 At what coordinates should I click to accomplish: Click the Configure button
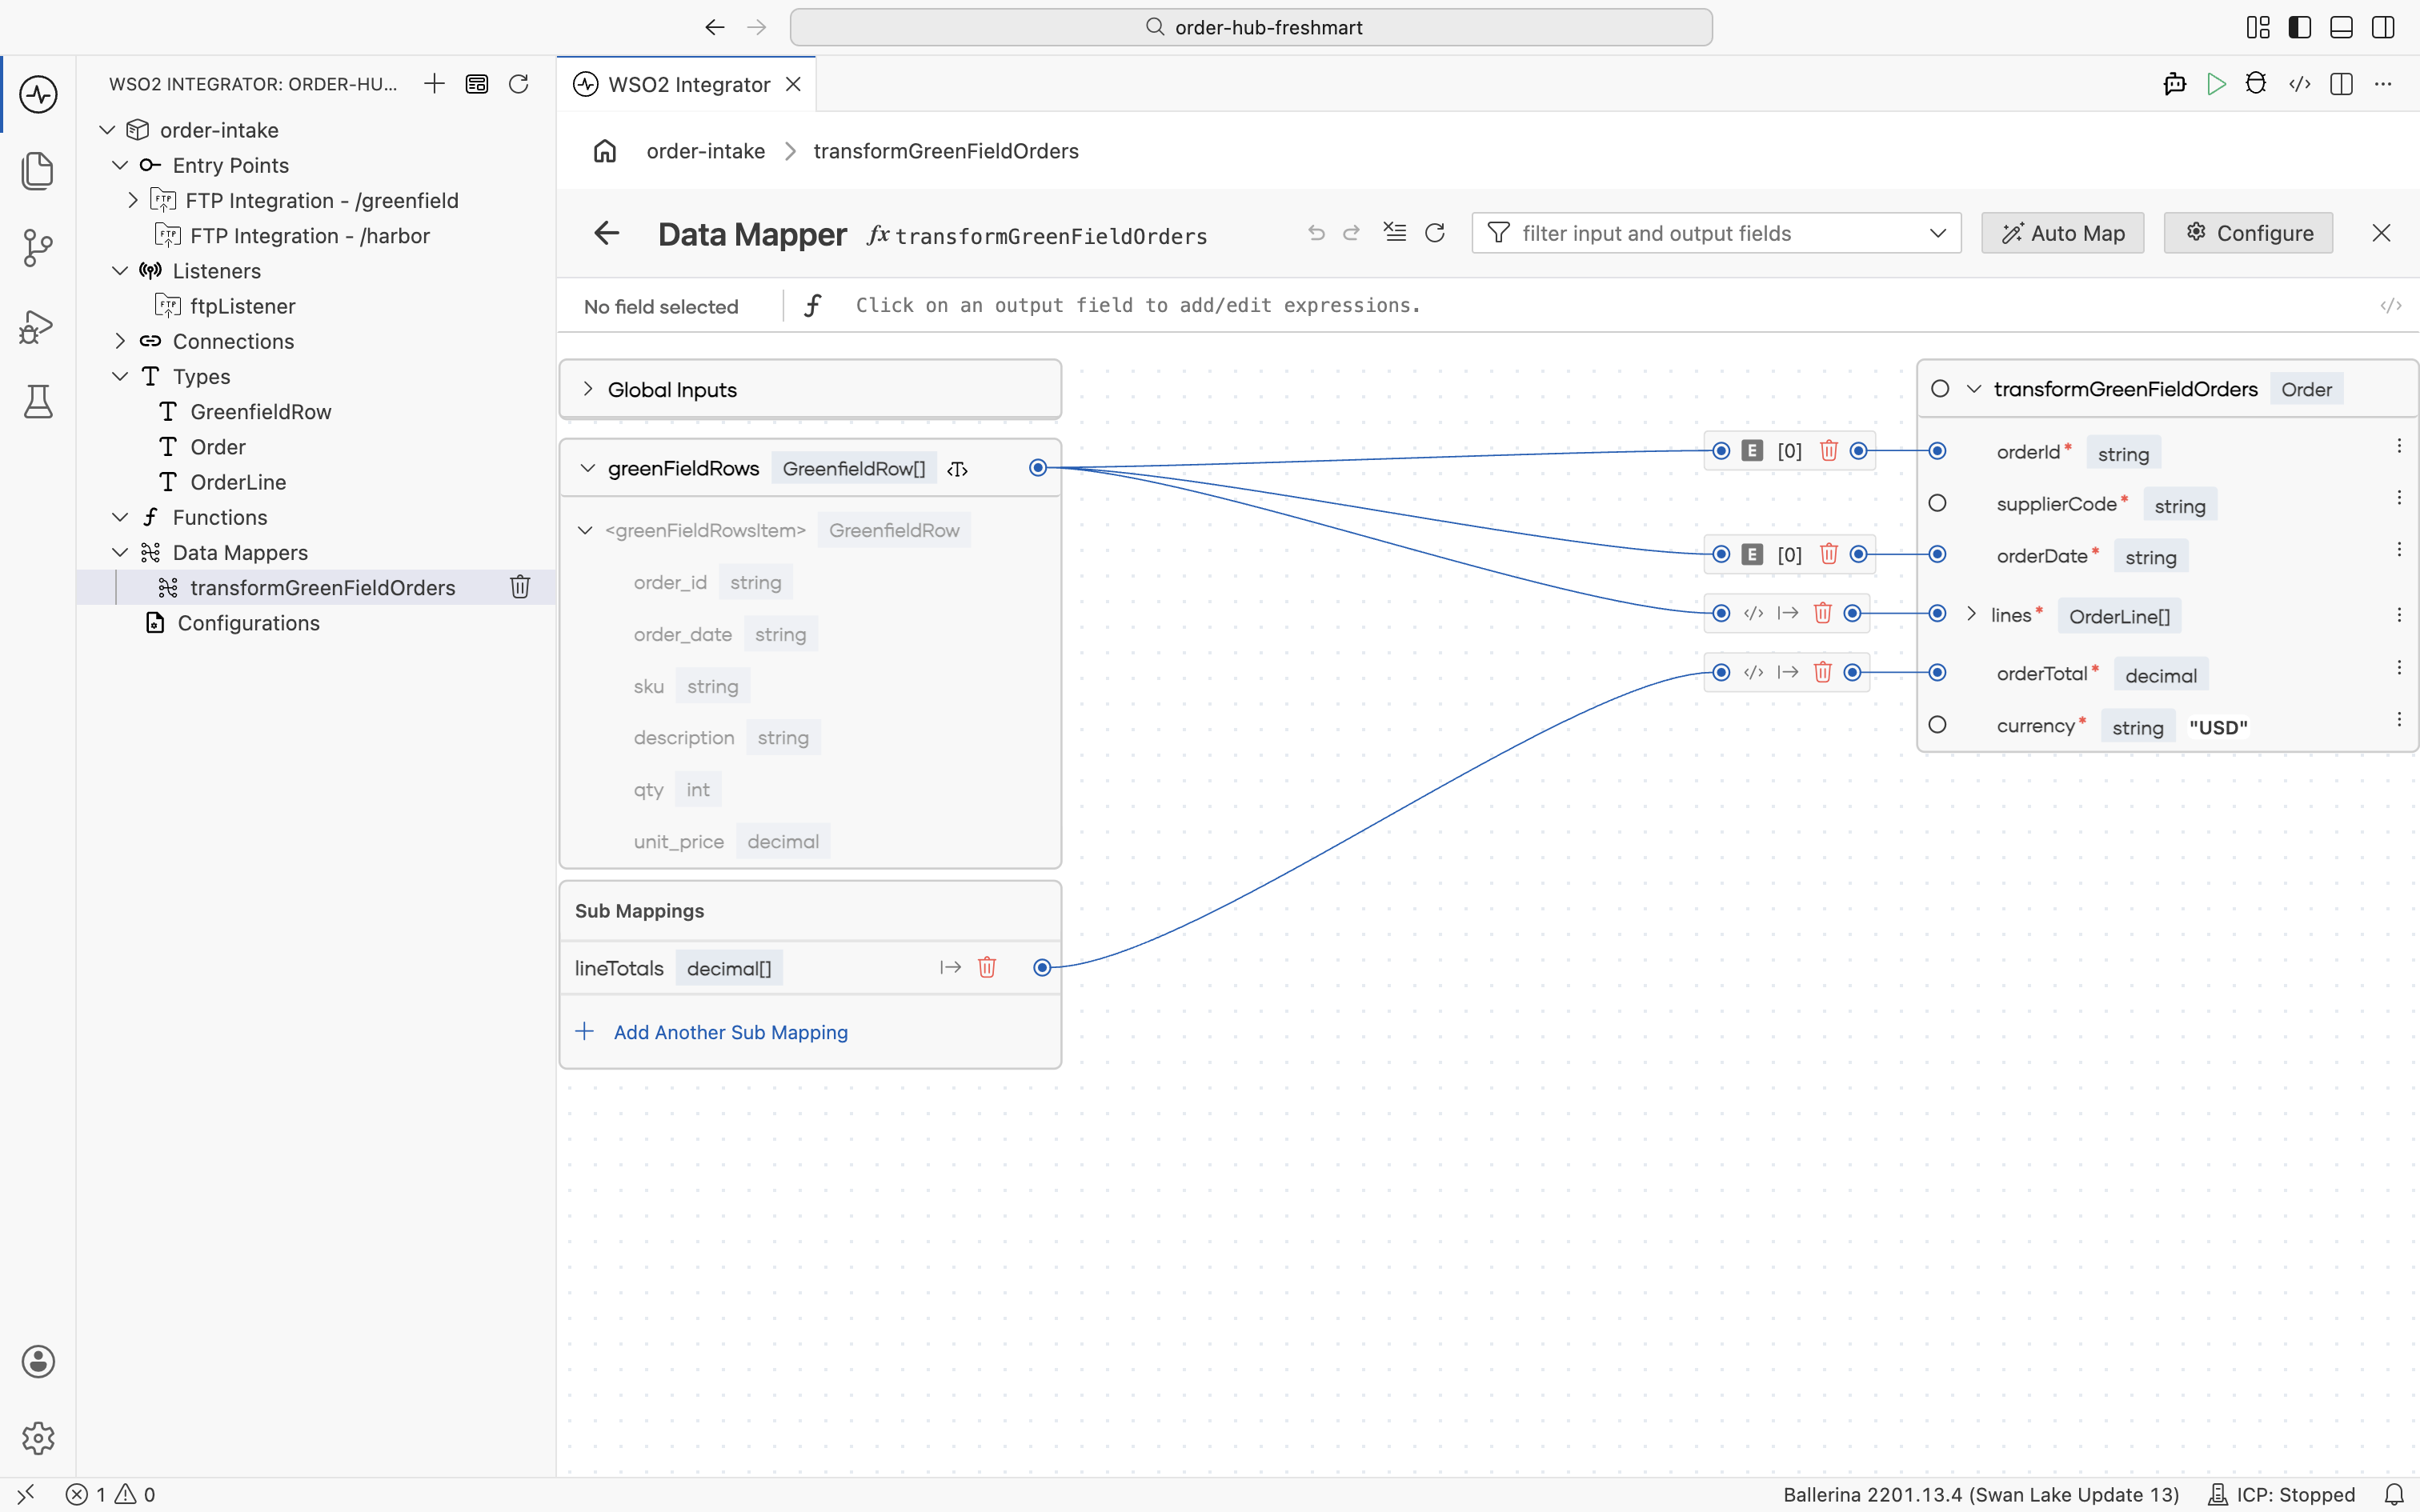tap(2249, 233)
